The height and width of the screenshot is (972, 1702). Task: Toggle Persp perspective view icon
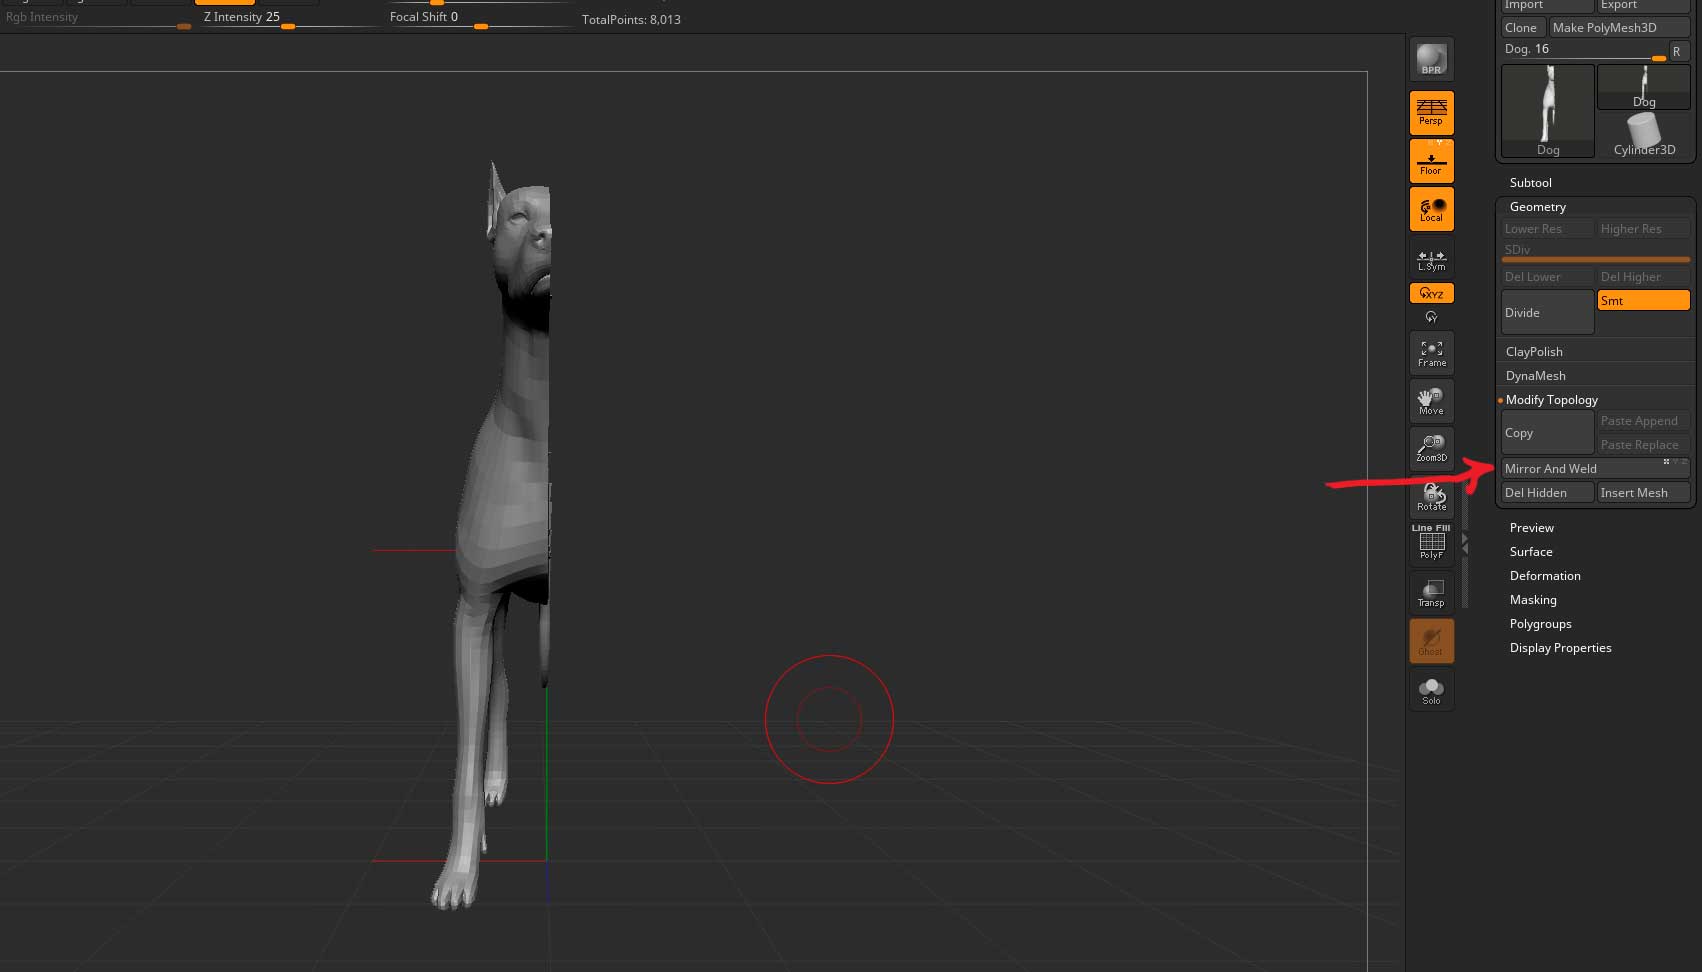(x=1431, y=112)
